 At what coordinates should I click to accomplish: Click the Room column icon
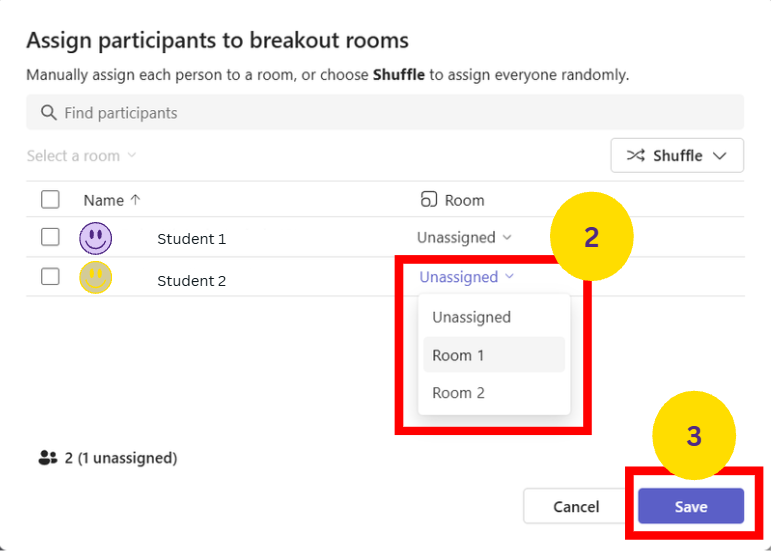click(429, 200)
